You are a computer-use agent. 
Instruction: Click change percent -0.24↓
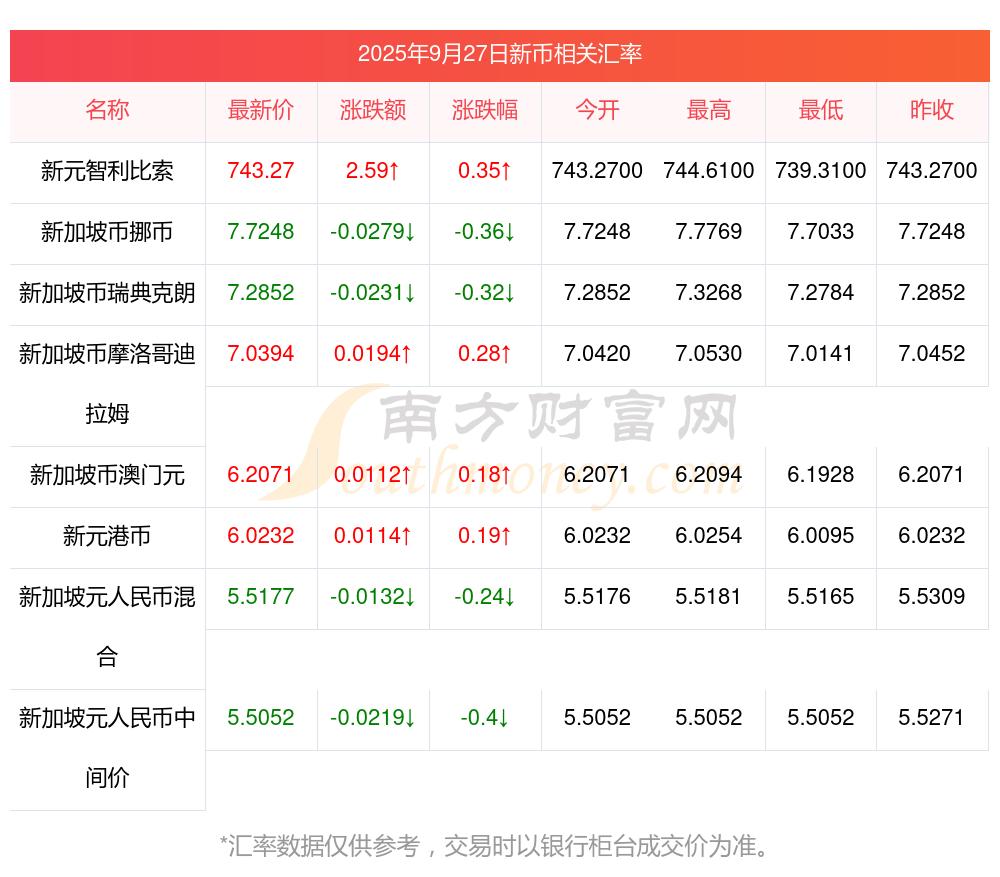(x=484, y=596)
